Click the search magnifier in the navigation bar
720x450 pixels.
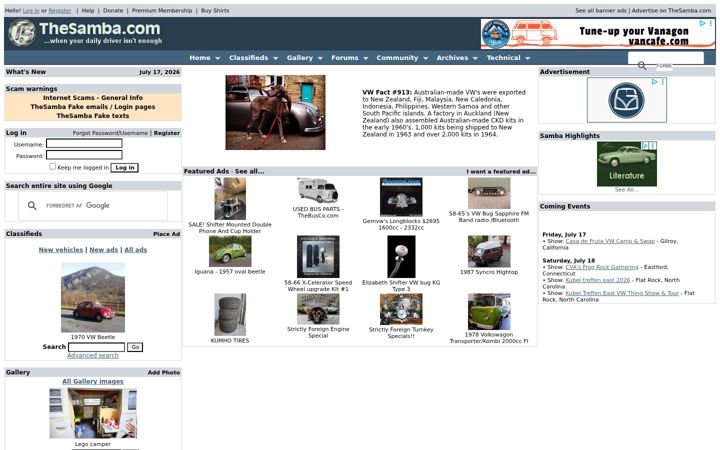(642, 66)
